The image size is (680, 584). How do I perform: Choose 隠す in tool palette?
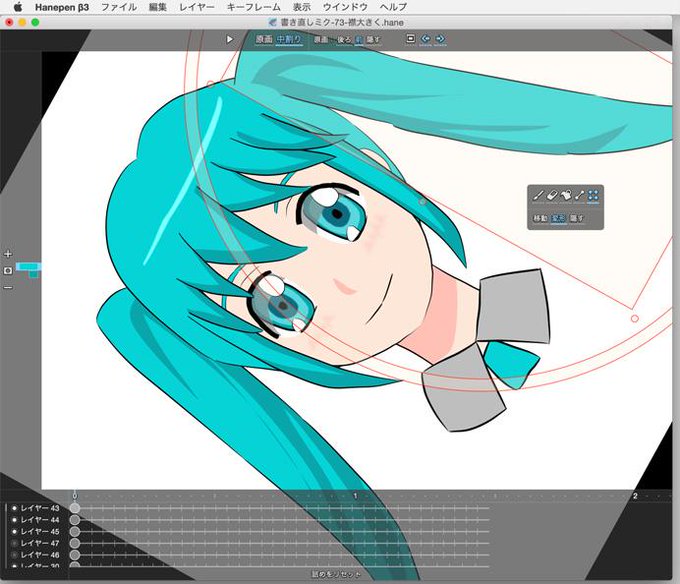point(577,218)
